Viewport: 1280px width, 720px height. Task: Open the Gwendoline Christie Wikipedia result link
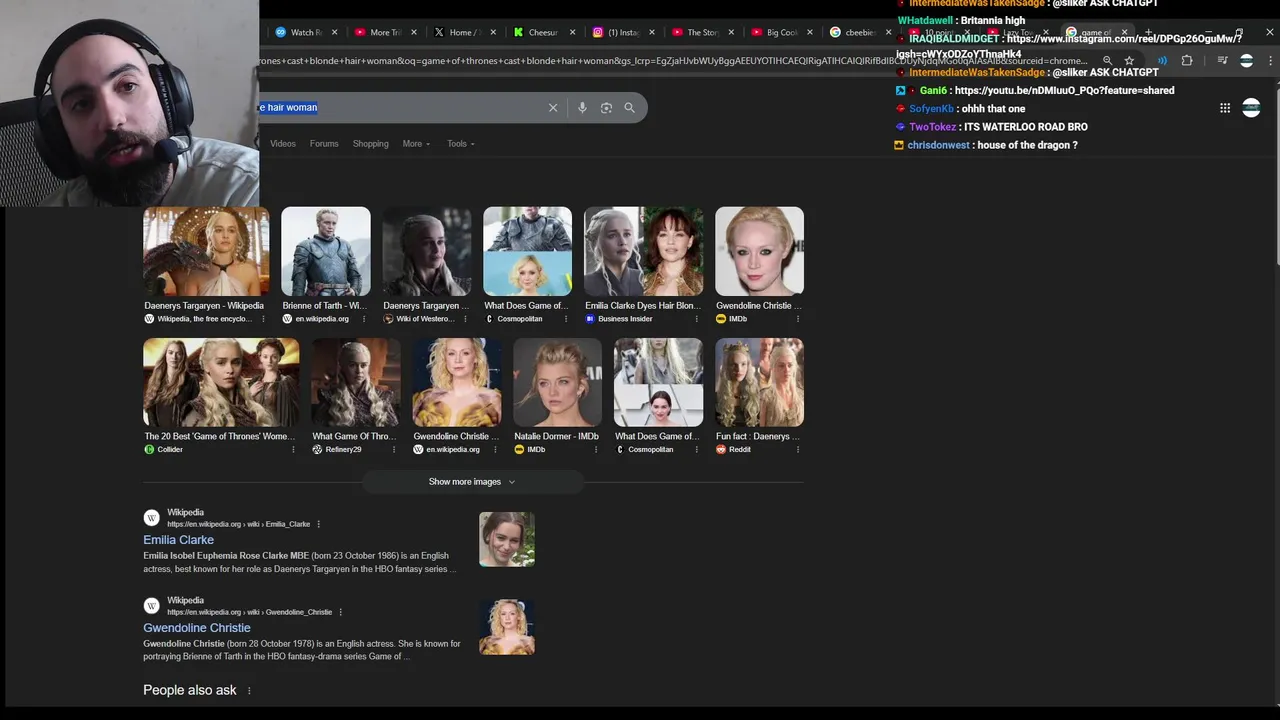(x=197, y=628)
